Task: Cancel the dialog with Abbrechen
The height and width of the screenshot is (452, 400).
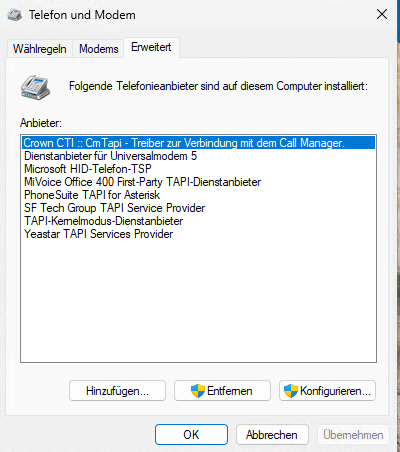Action: (x=272, y=435)
